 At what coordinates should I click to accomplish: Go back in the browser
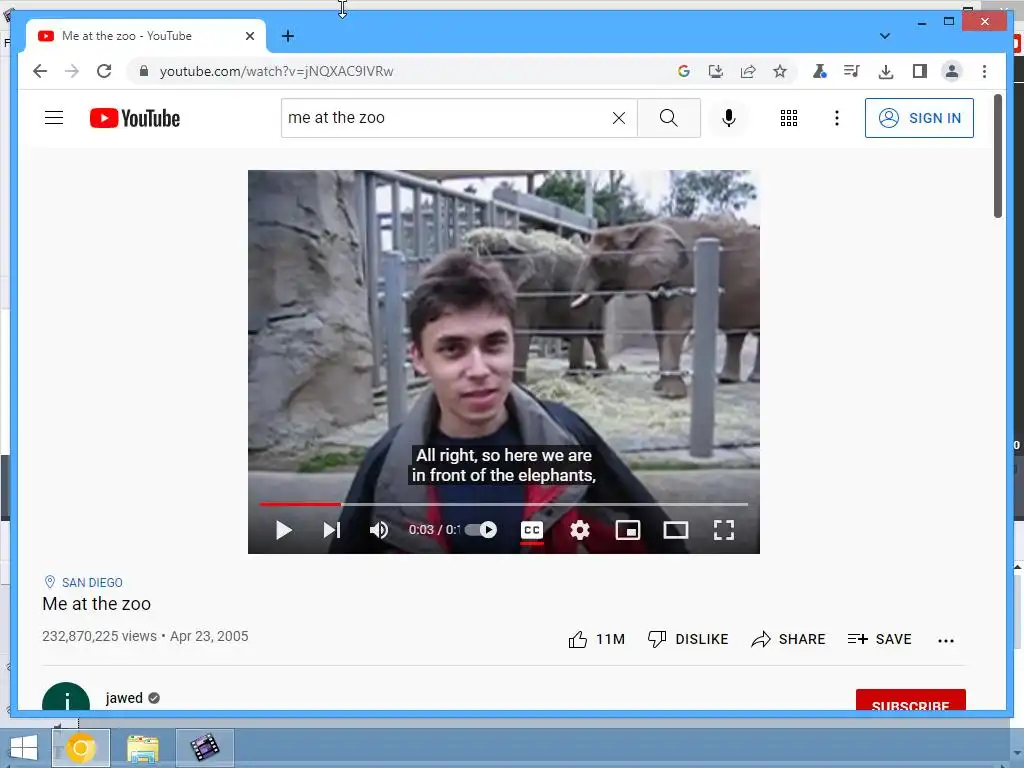40,71
